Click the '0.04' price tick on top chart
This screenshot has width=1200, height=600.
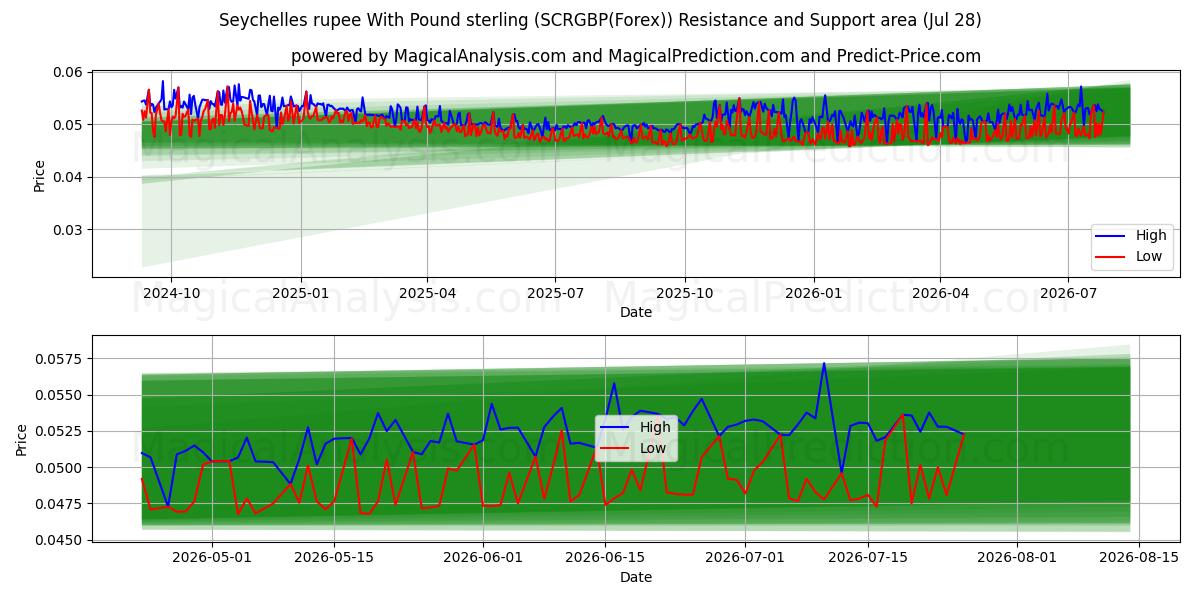click(68, 177)
